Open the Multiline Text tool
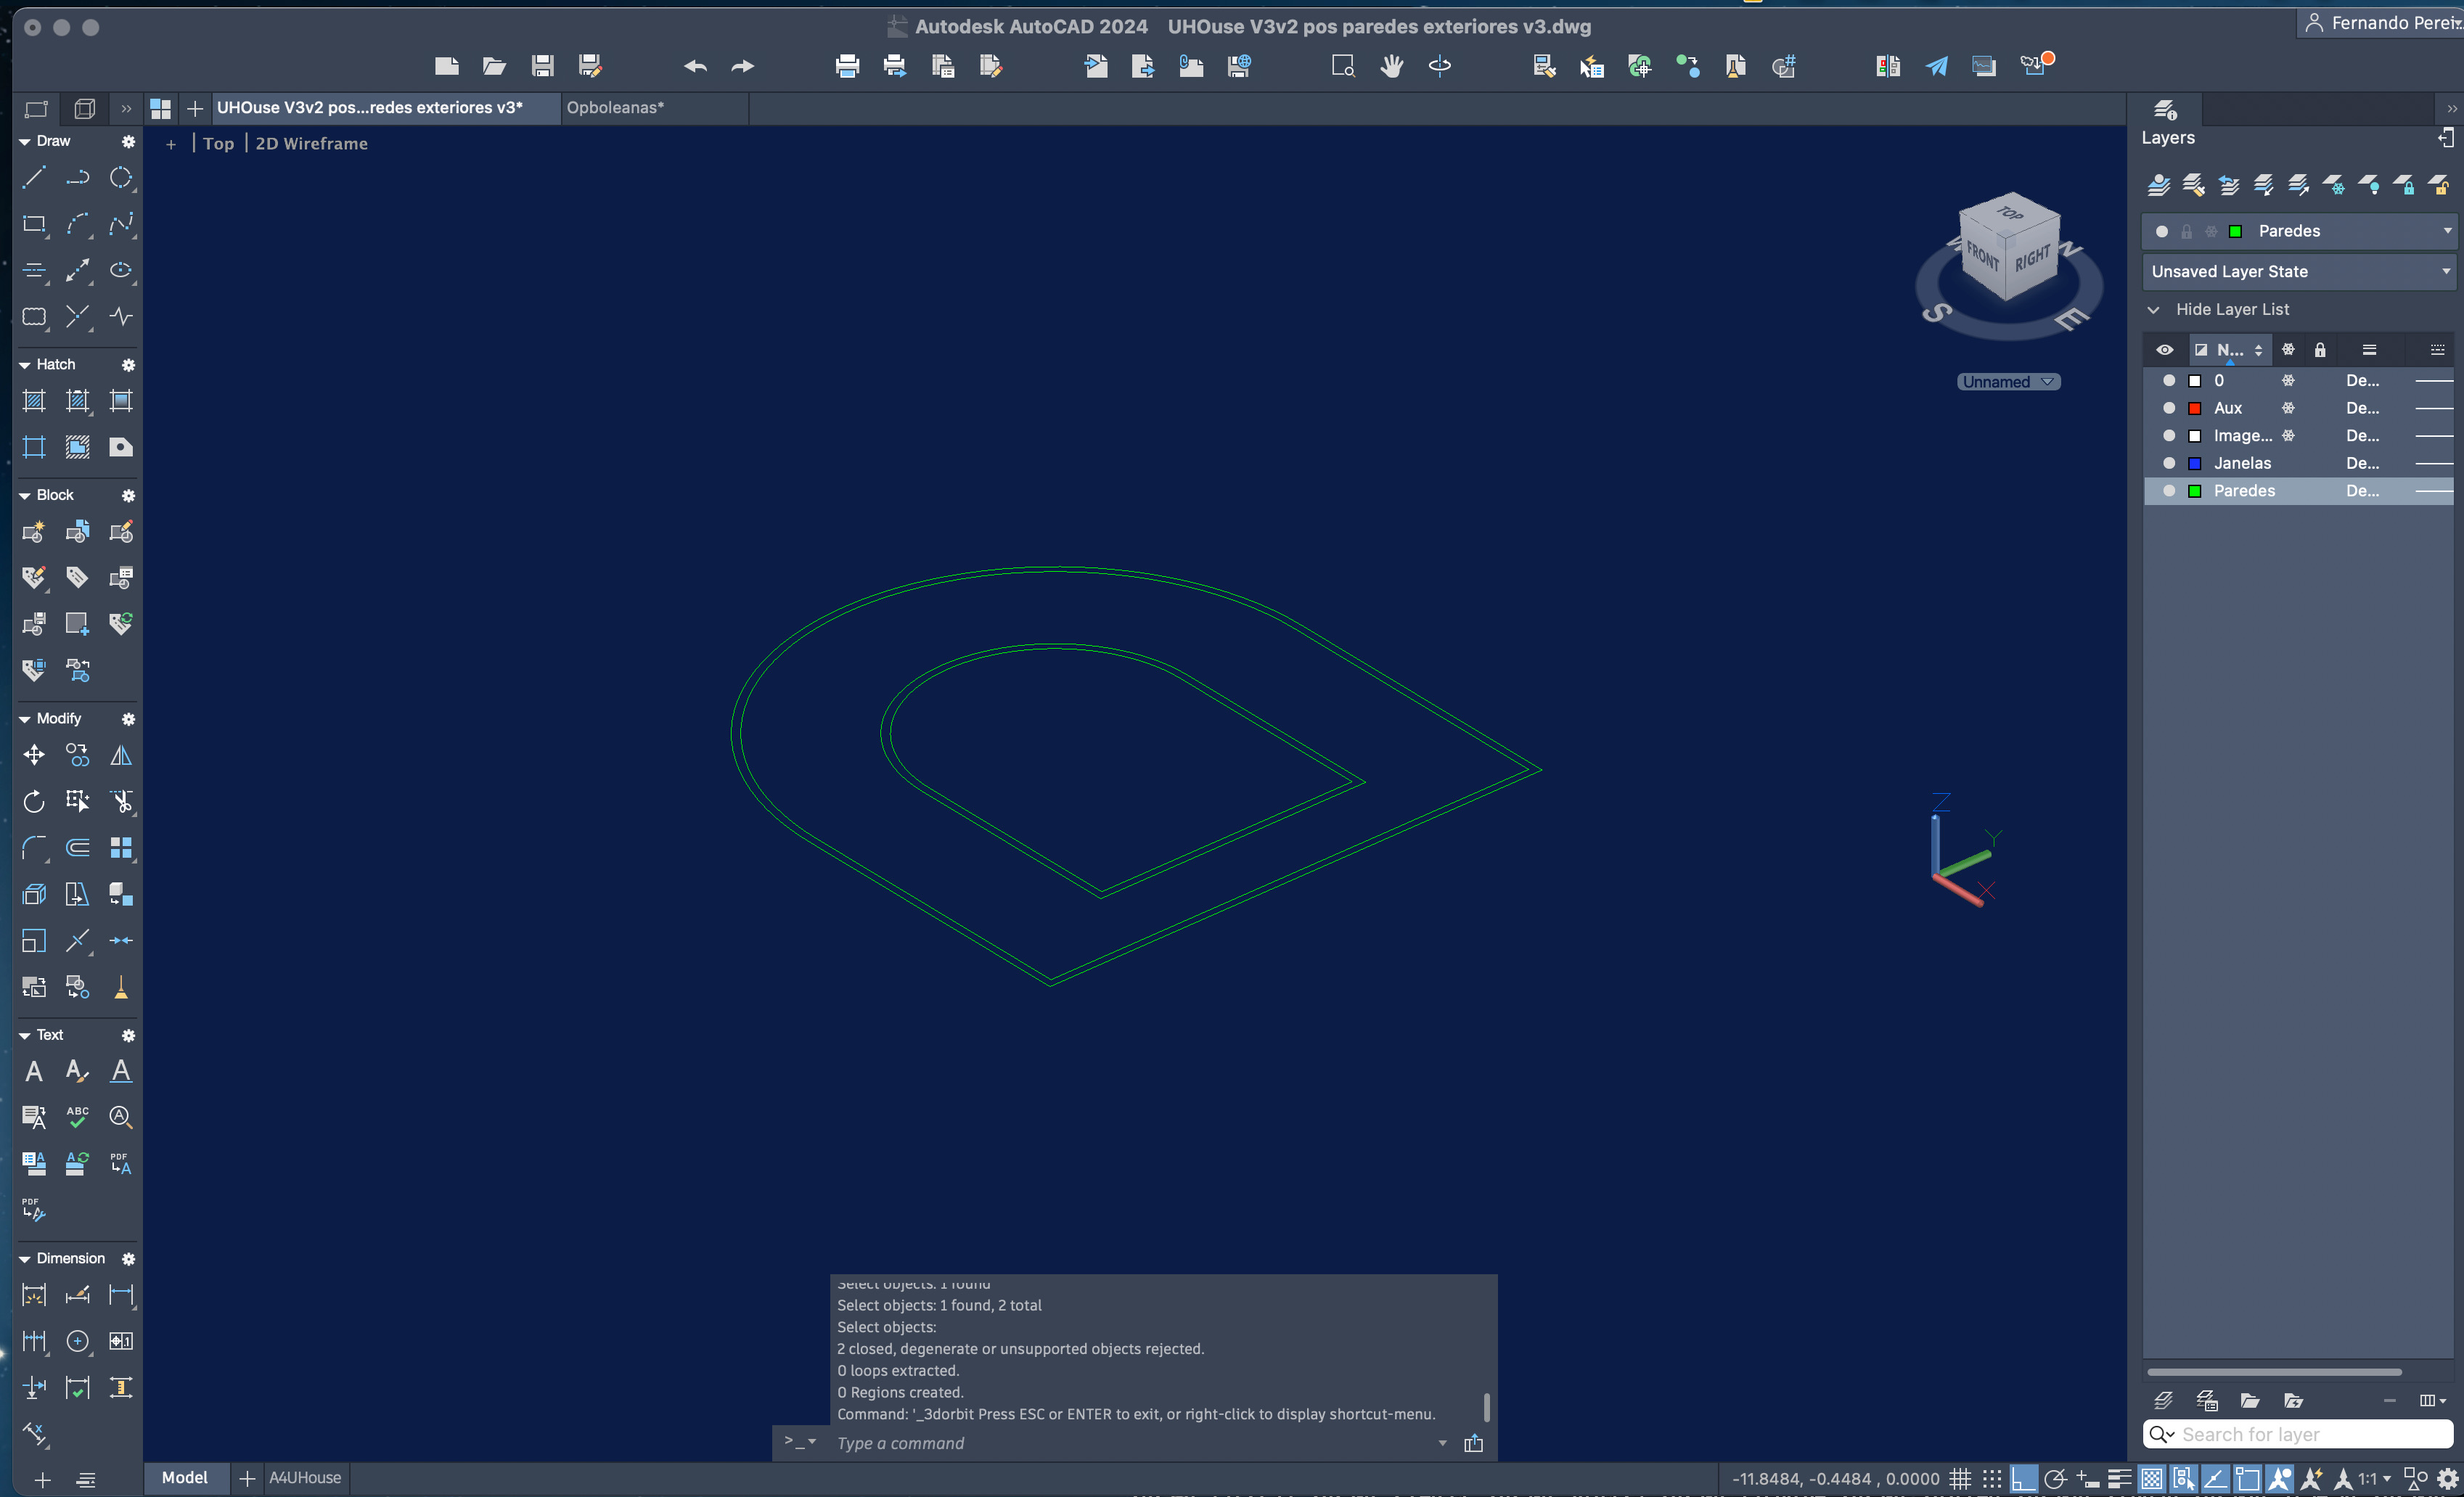 pos(34,1071)
